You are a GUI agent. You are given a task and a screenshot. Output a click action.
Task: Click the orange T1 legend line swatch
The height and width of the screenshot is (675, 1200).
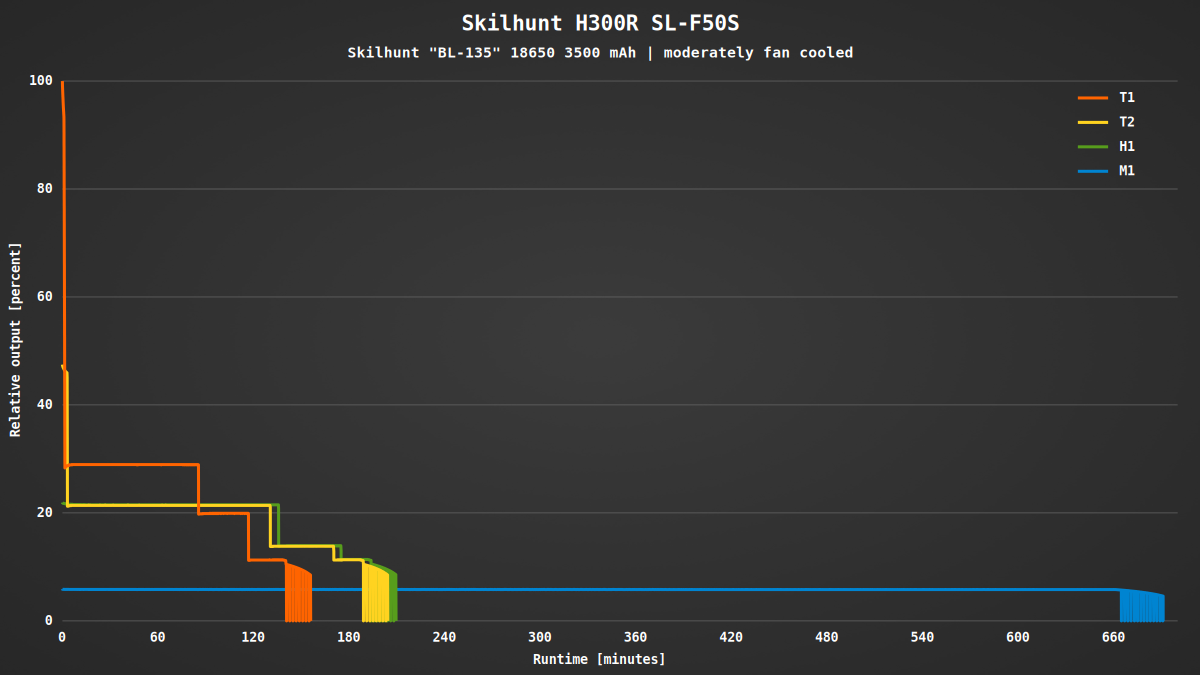(1092, 98)
